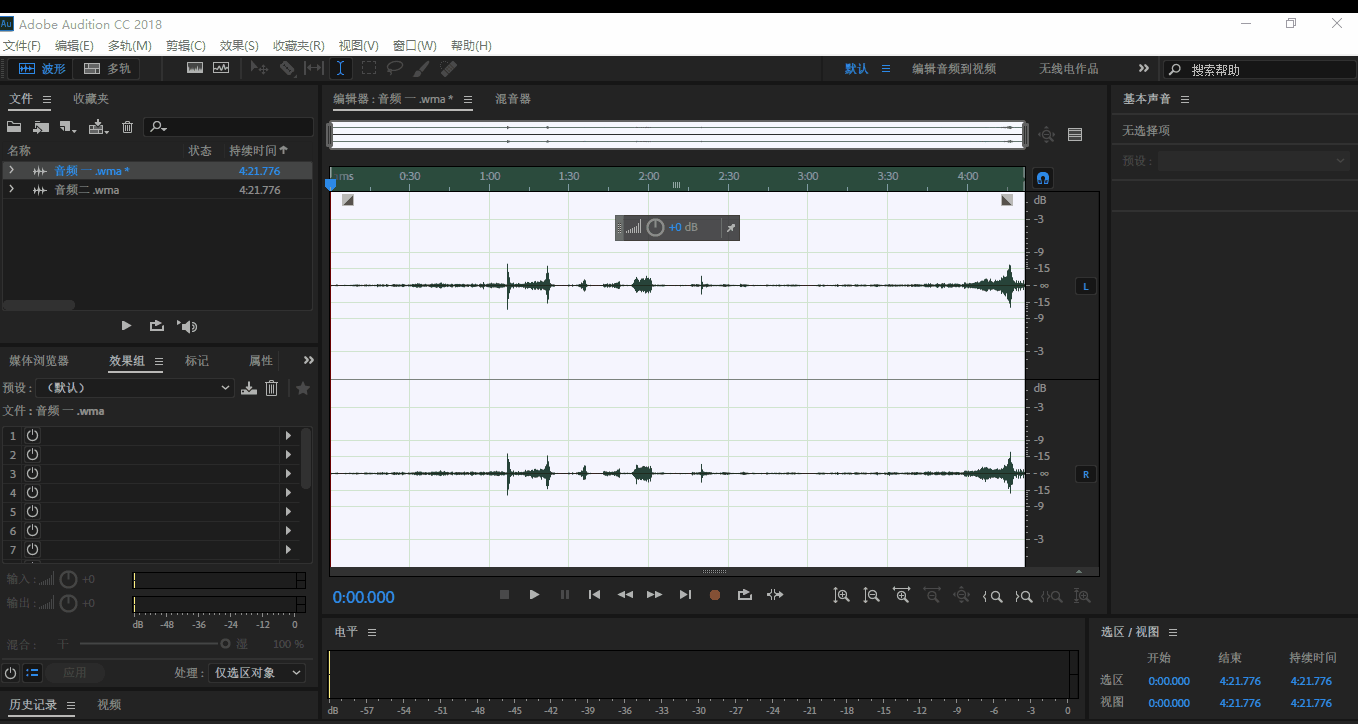
Task: Switch to the 标记 tab
Action: coord(197,361)
